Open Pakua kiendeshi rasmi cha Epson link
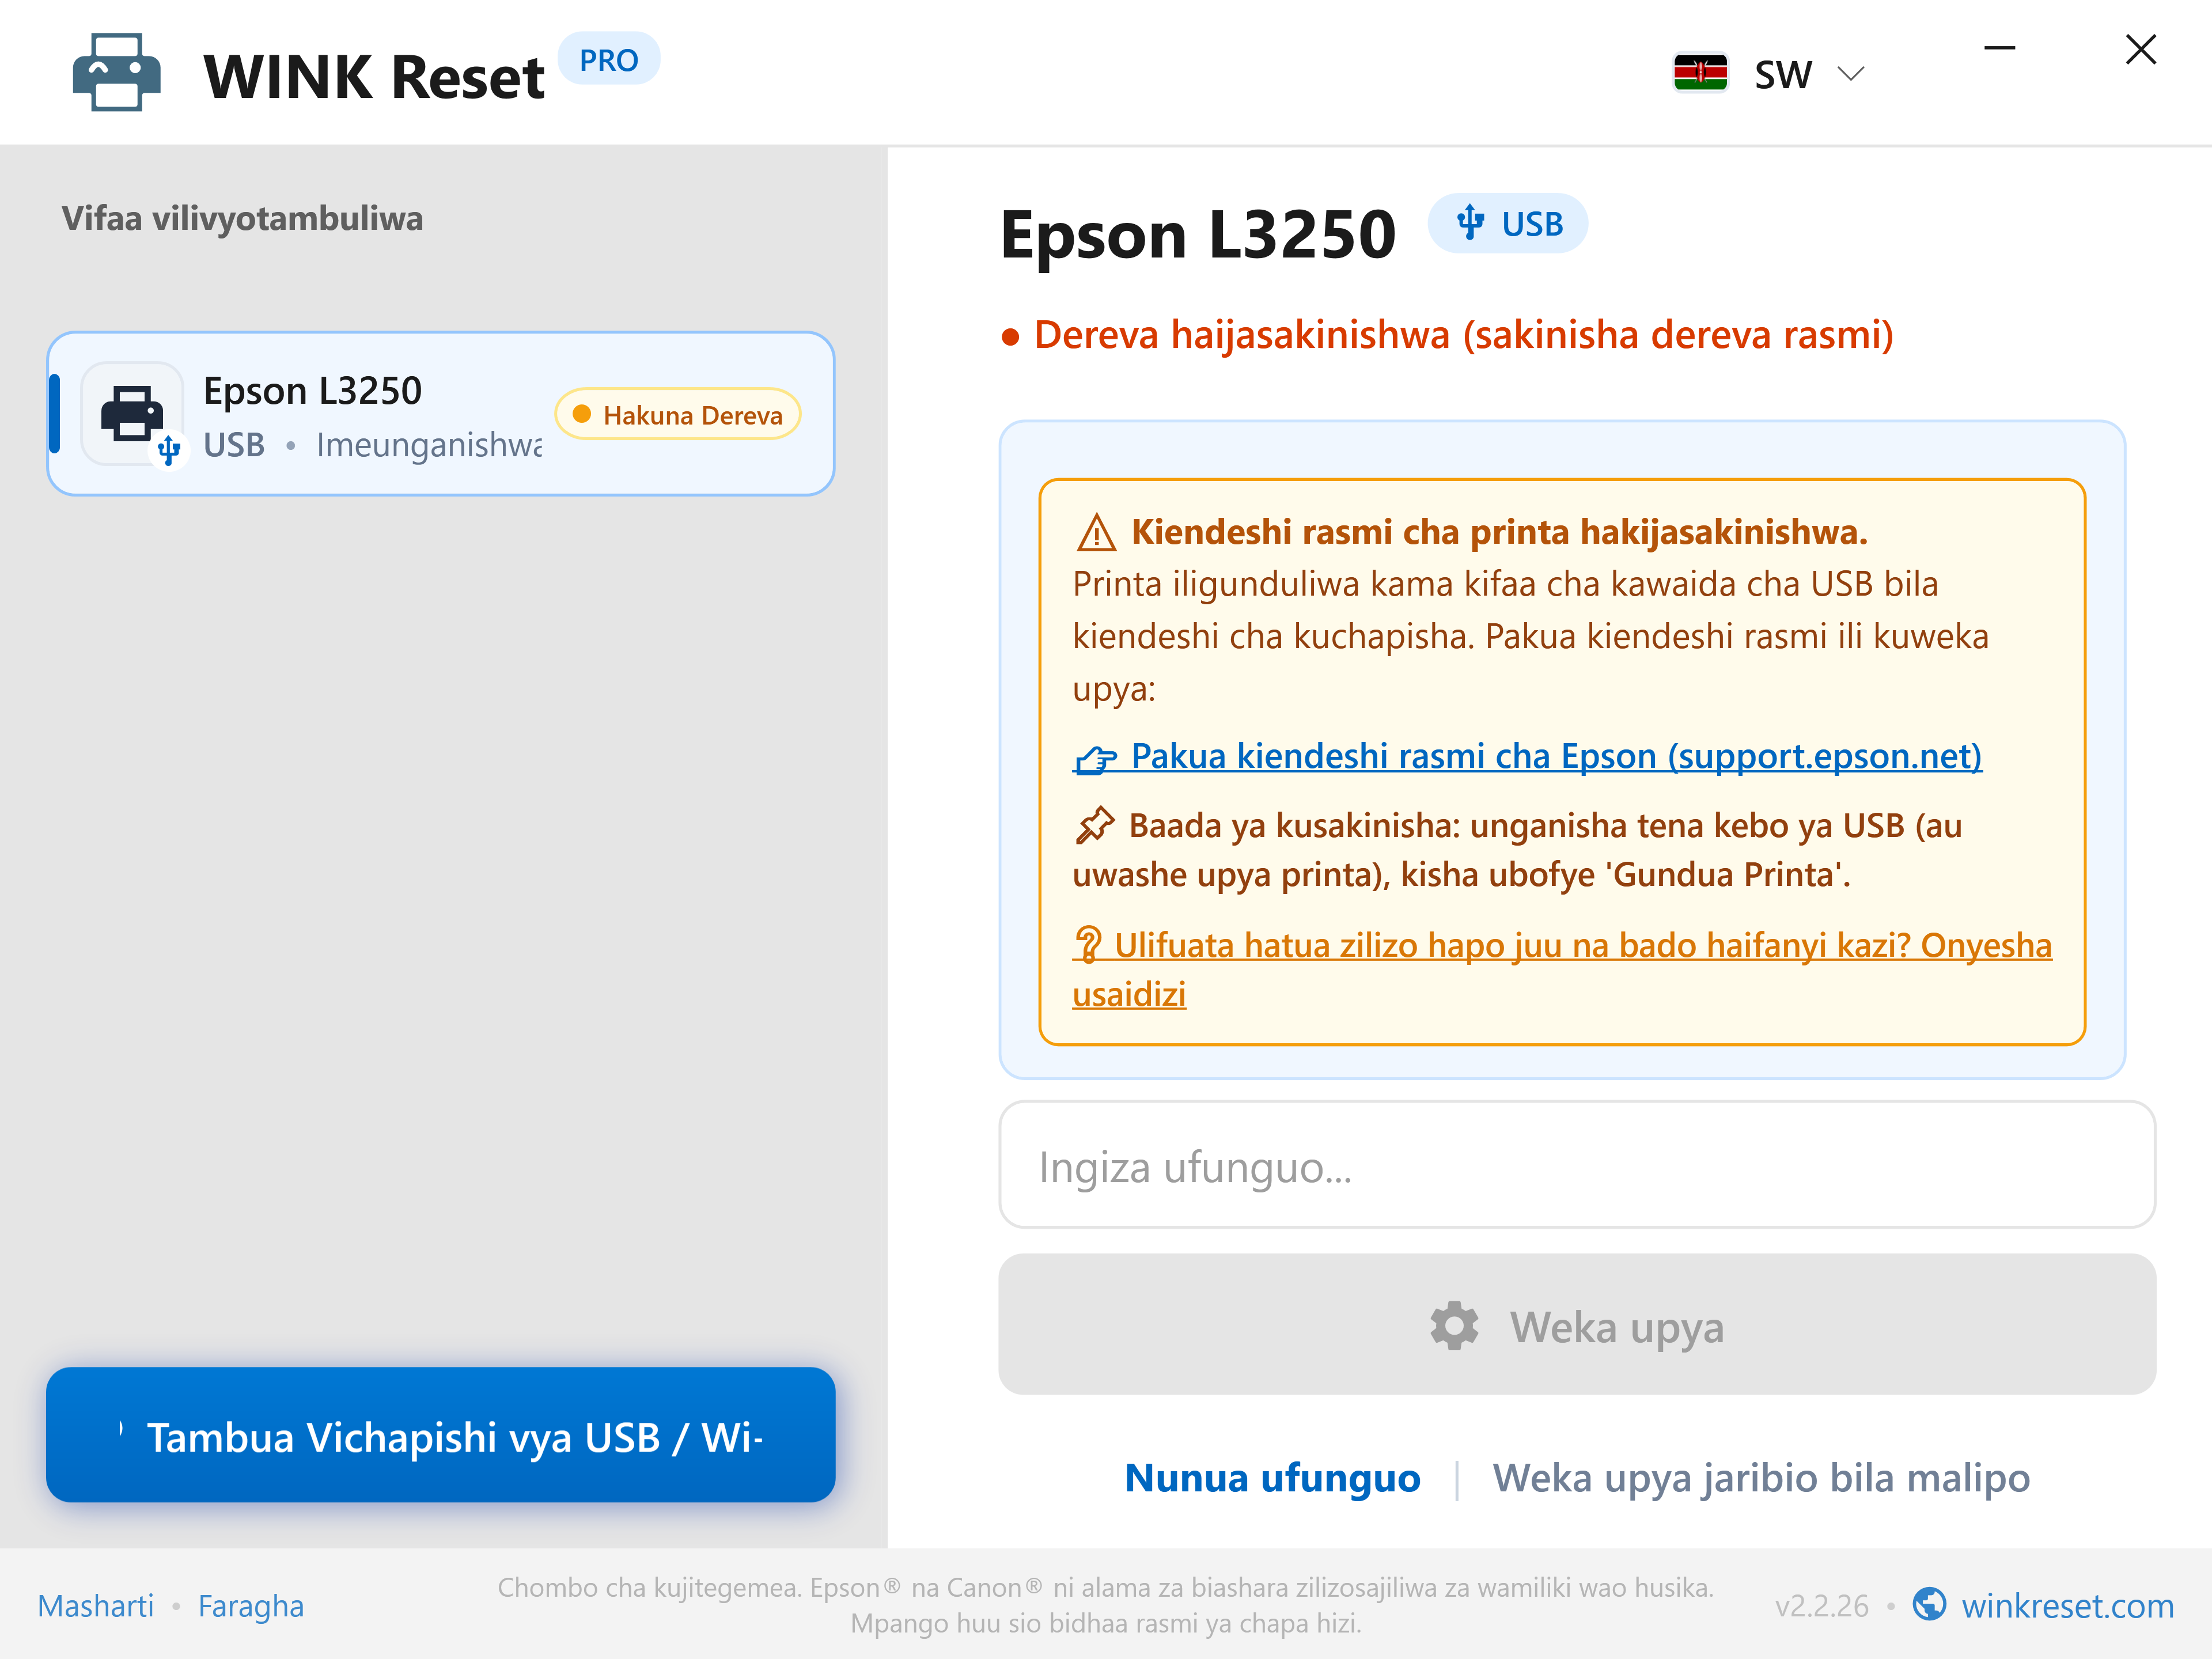 (1527, 756)
